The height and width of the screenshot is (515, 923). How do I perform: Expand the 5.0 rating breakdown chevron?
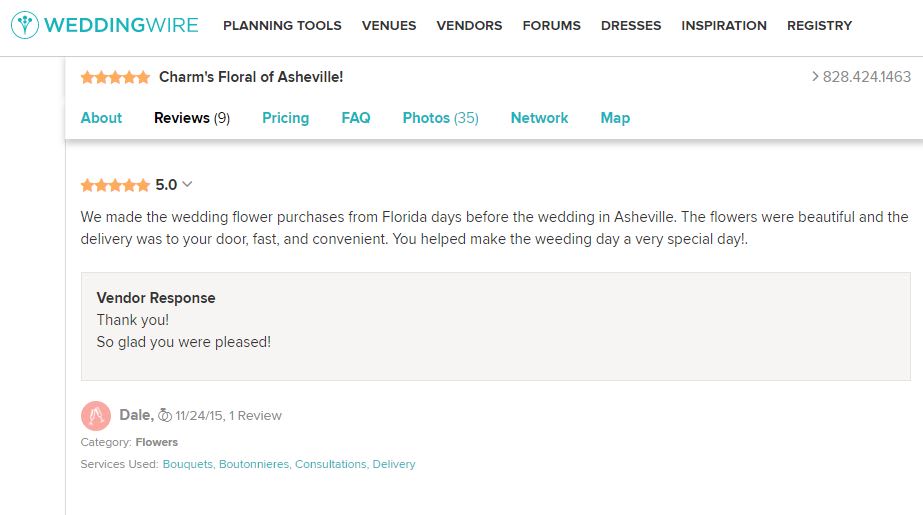point(187,184)
